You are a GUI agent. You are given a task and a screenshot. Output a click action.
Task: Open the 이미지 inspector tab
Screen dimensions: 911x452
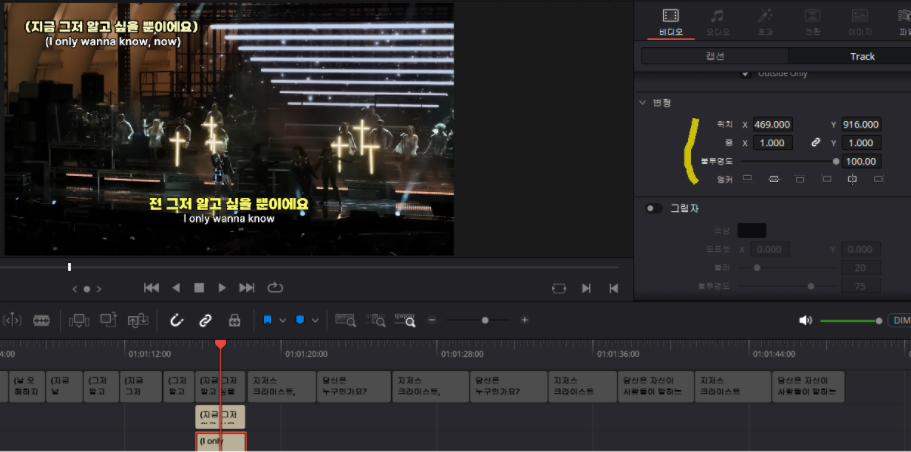coord(859,21)
